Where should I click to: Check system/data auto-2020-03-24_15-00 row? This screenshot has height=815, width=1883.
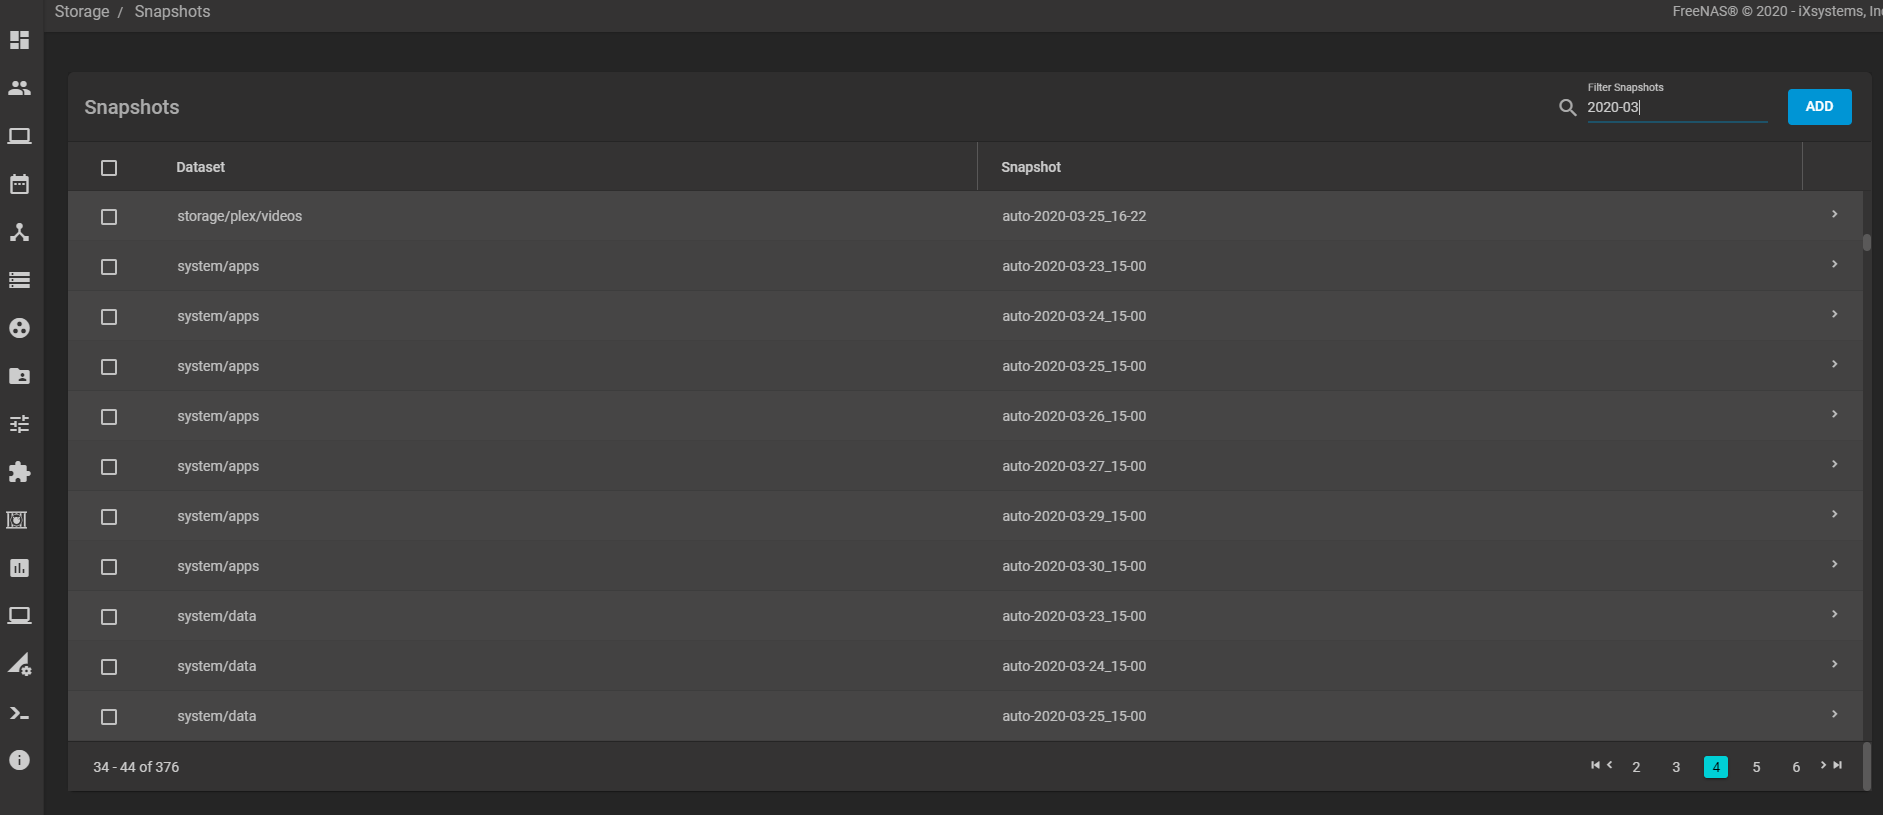pos(109,667)
